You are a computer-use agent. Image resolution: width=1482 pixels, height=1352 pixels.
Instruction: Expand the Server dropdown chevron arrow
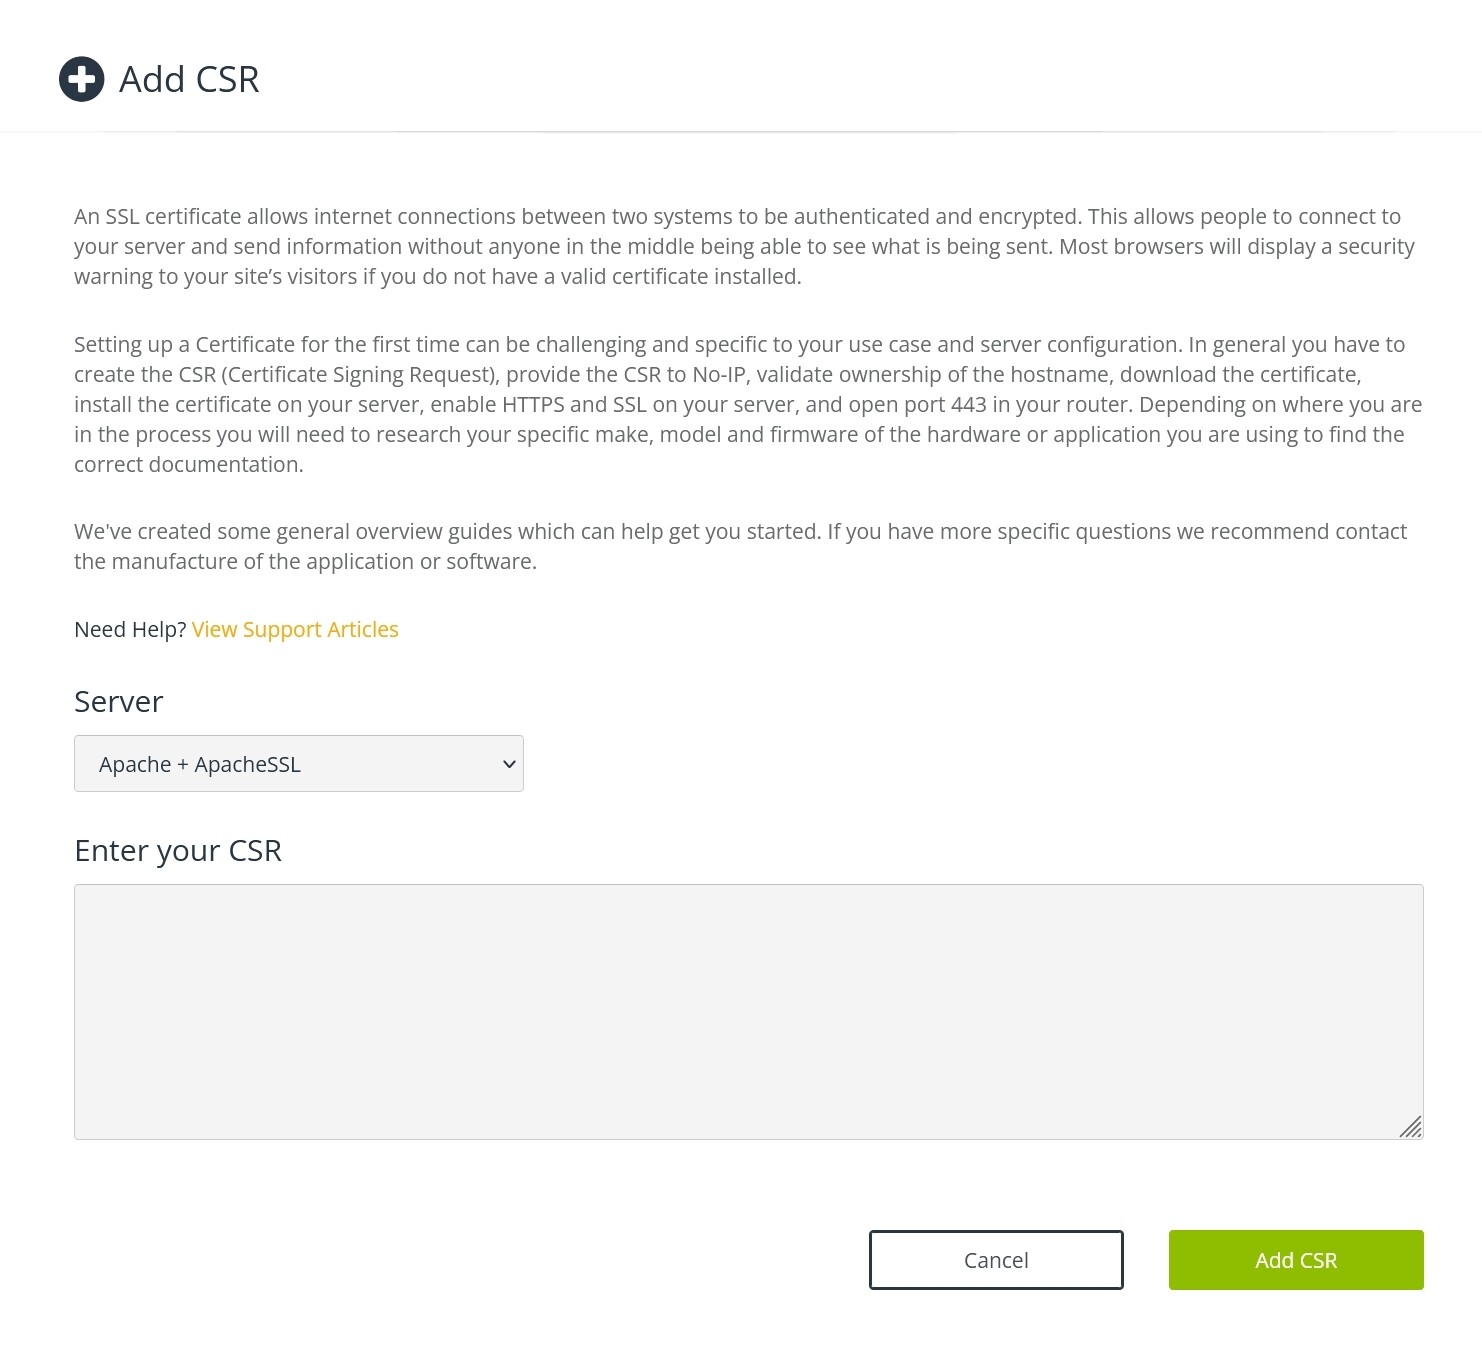click(x=509, y=764)
